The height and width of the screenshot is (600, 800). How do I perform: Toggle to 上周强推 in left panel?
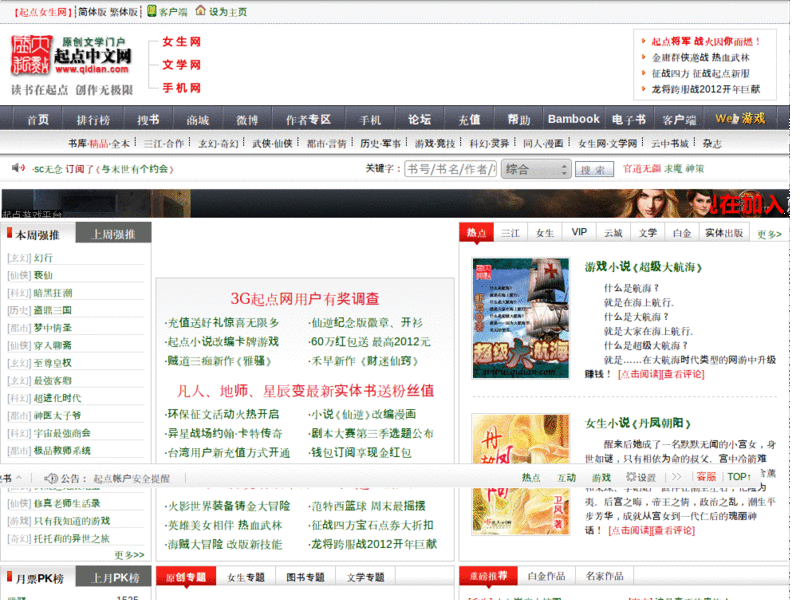pyautogui.click(x=110, y=231)
